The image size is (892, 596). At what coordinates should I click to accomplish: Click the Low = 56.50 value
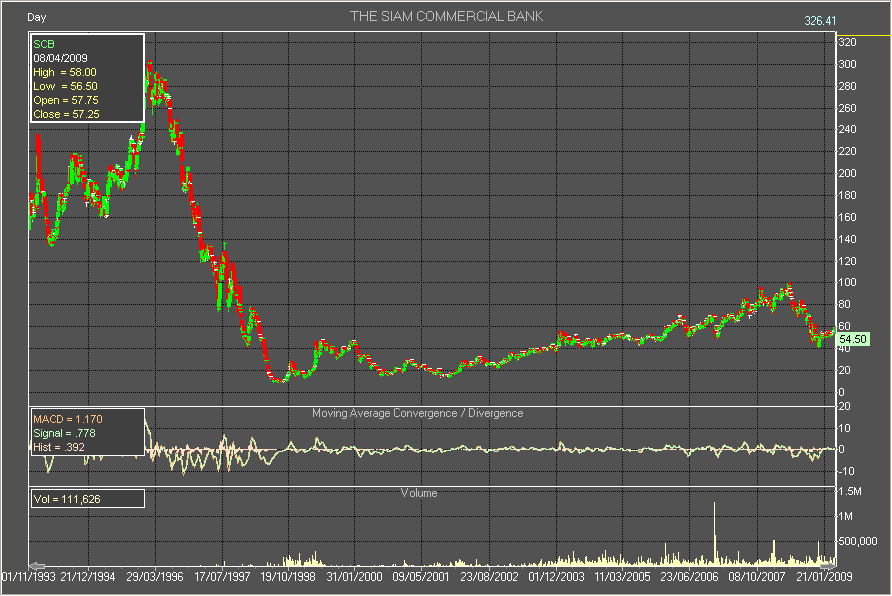click(65, 86)
